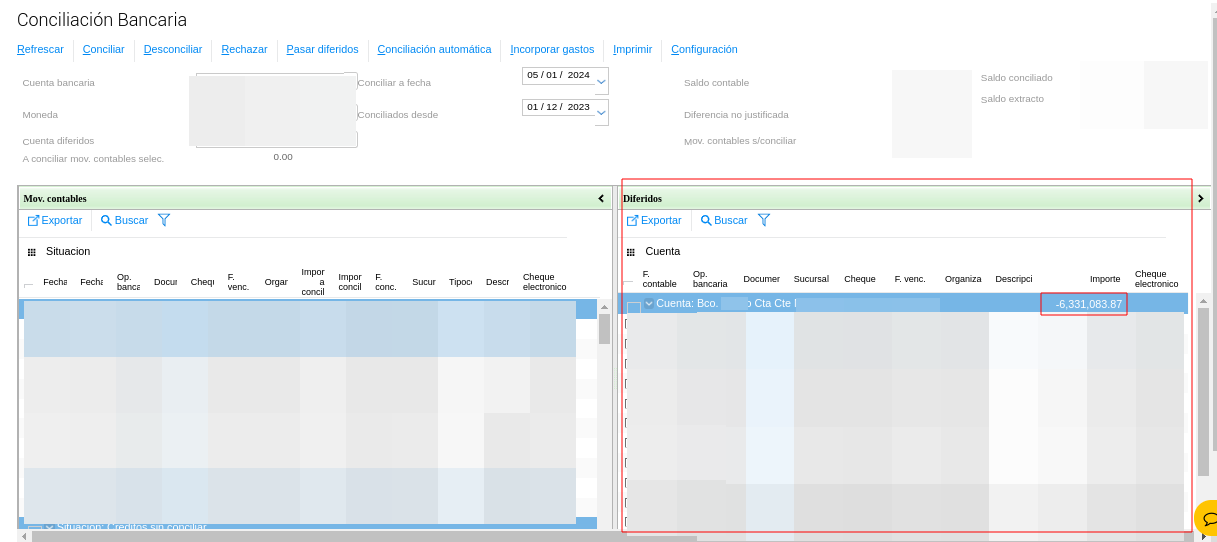The height and width of the screenshot is (542, 1217).
Task: Export the Mov. contables grid
Action: point(55,220)
